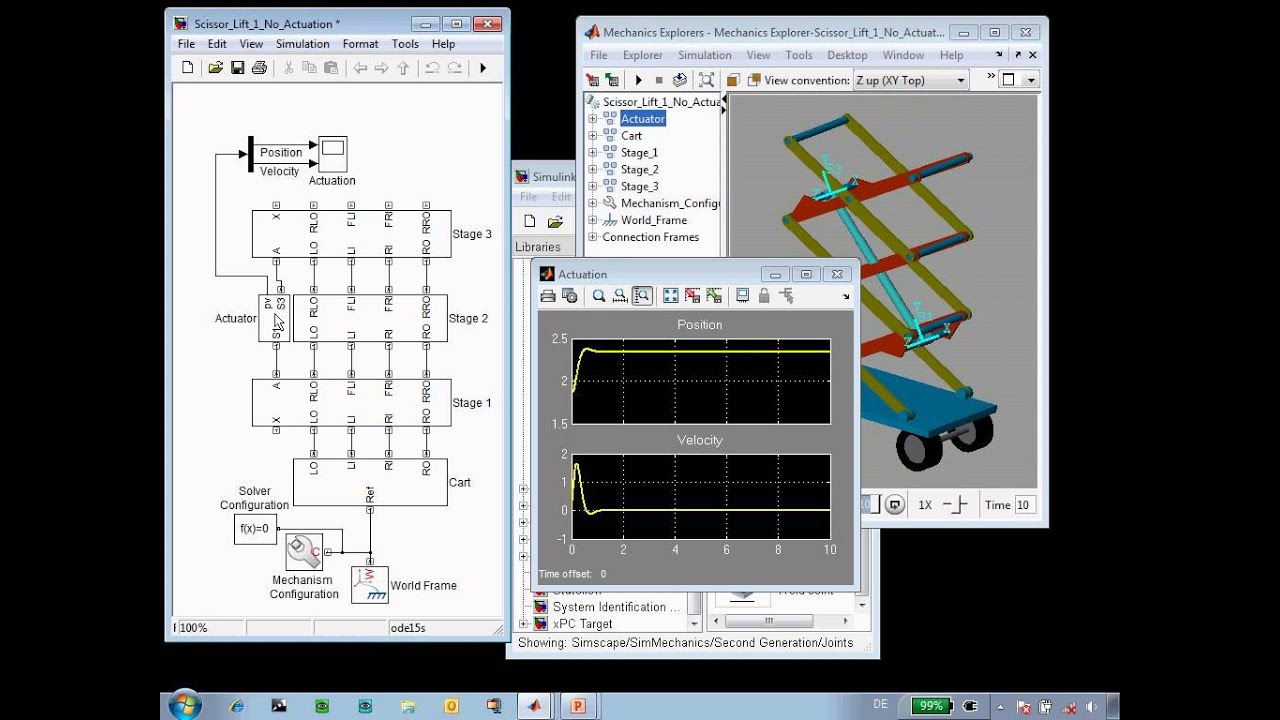Click Fit to view in Mechanics Explorer

(x=707, y=80)
